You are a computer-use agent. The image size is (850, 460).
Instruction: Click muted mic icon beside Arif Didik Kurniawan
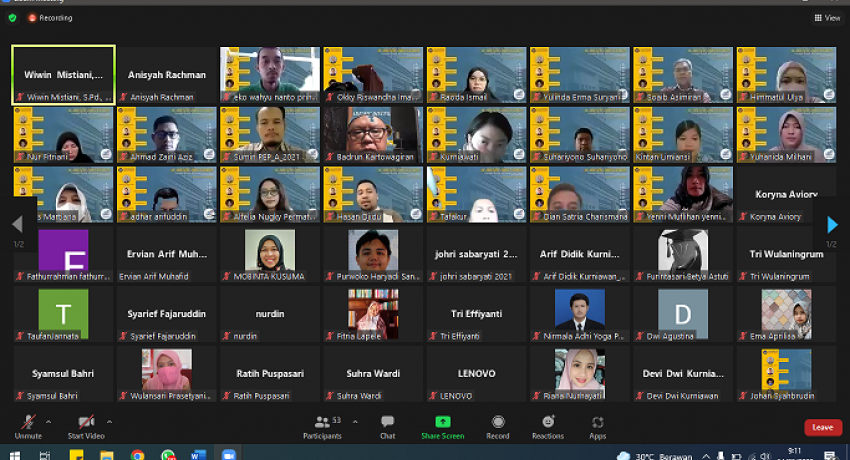[537, 276]
